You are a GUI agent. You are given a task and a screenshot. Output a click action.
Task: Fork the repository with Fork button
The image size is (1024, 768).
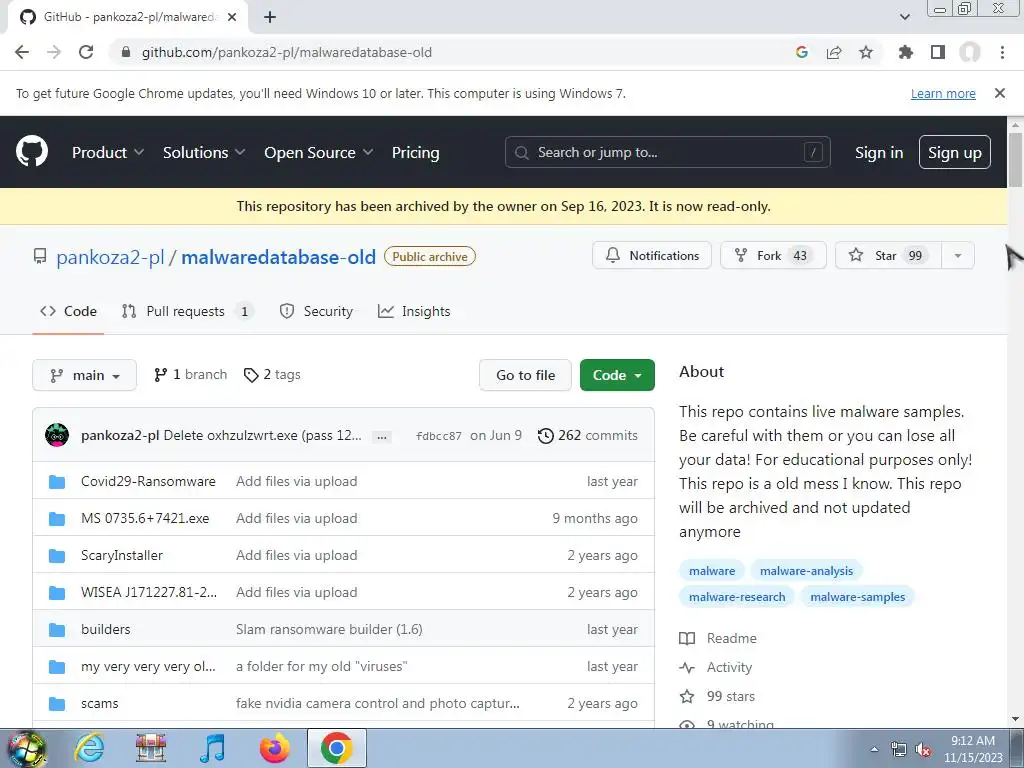(773, 255)
